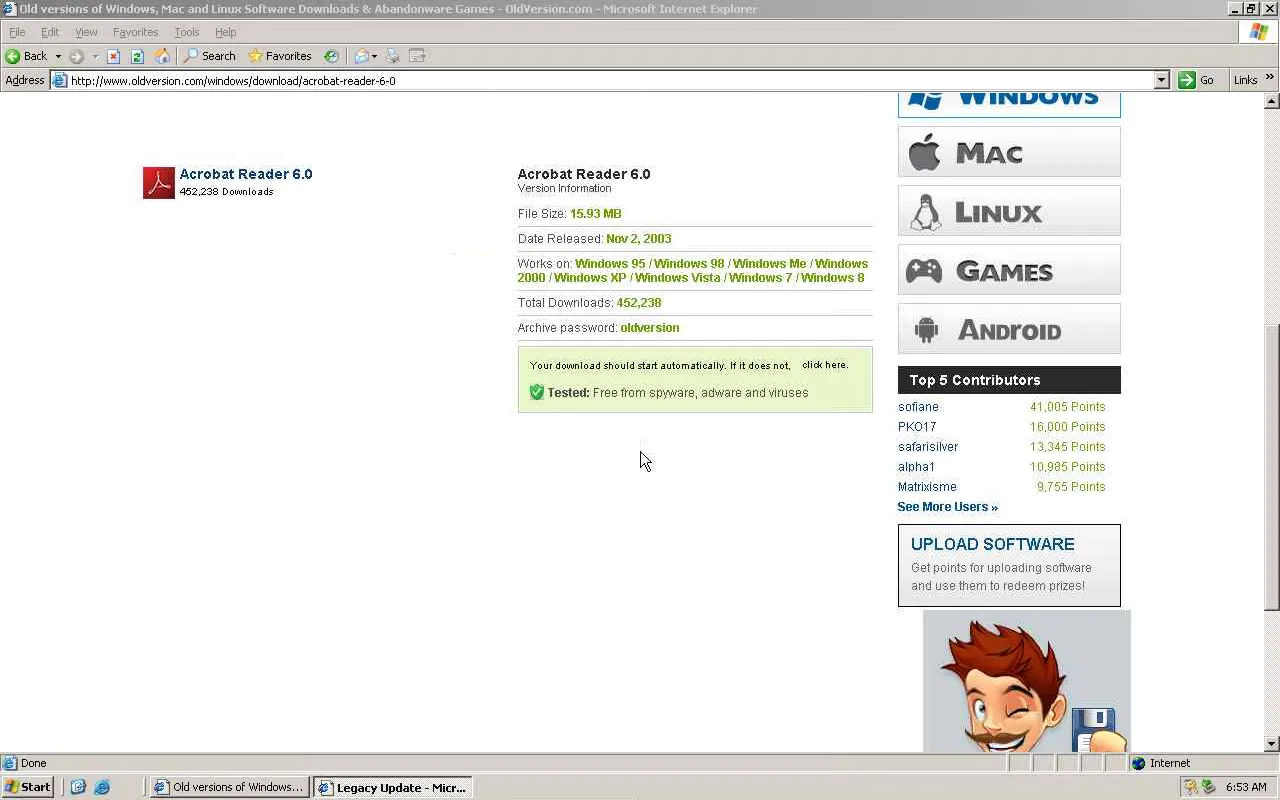Switch to the 'Old versions of Windows' taskbar window
Viewport: 1280px width, 800px height.
point(228,787)
